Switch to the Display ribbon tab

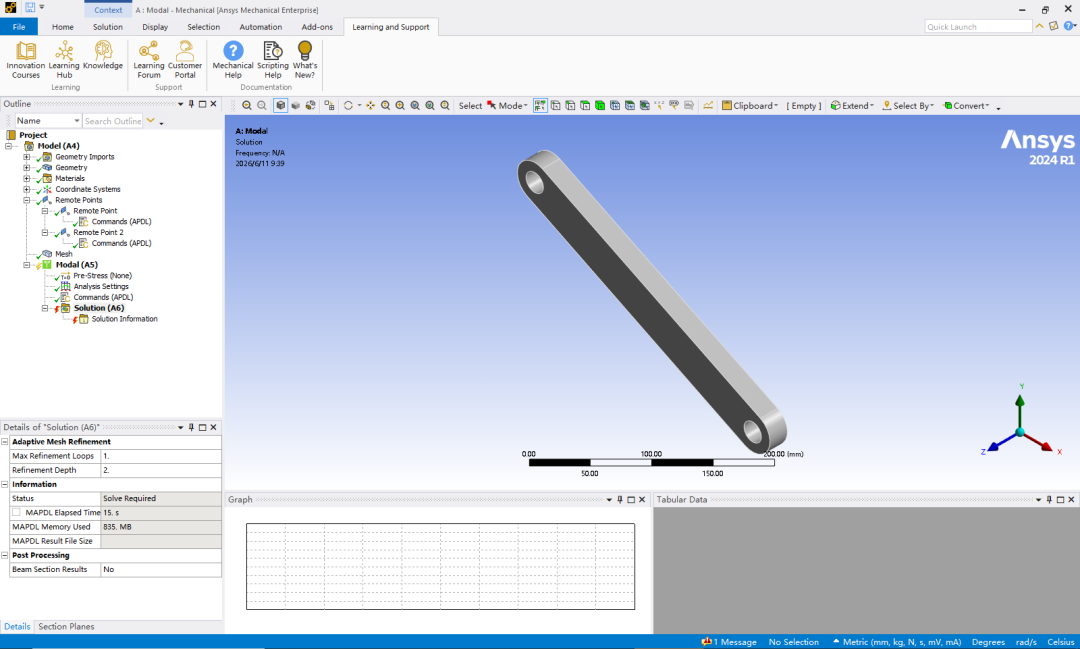155,27
